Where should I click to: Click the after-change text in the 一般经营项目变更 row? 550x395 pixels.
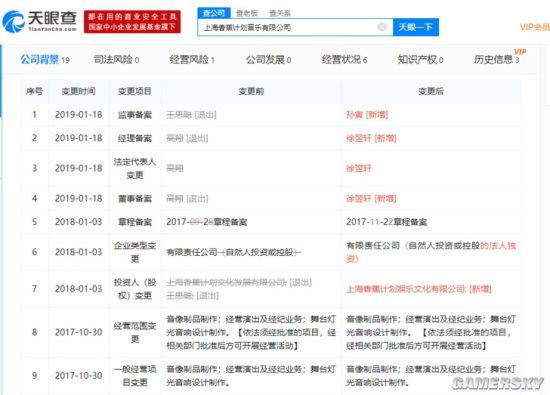tap(431, 376)
